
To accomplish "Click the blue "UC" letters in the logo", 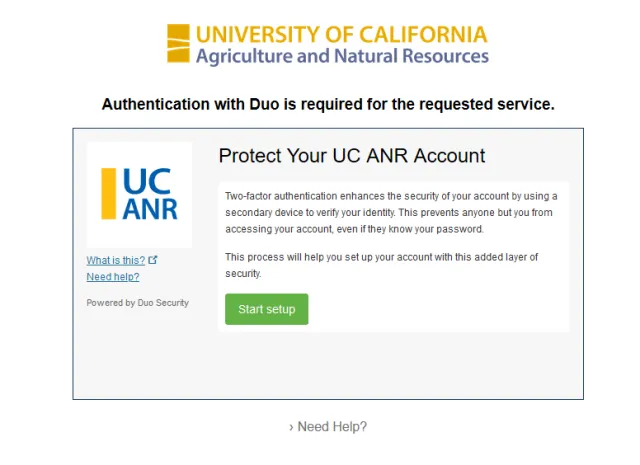I will [147, 181].
